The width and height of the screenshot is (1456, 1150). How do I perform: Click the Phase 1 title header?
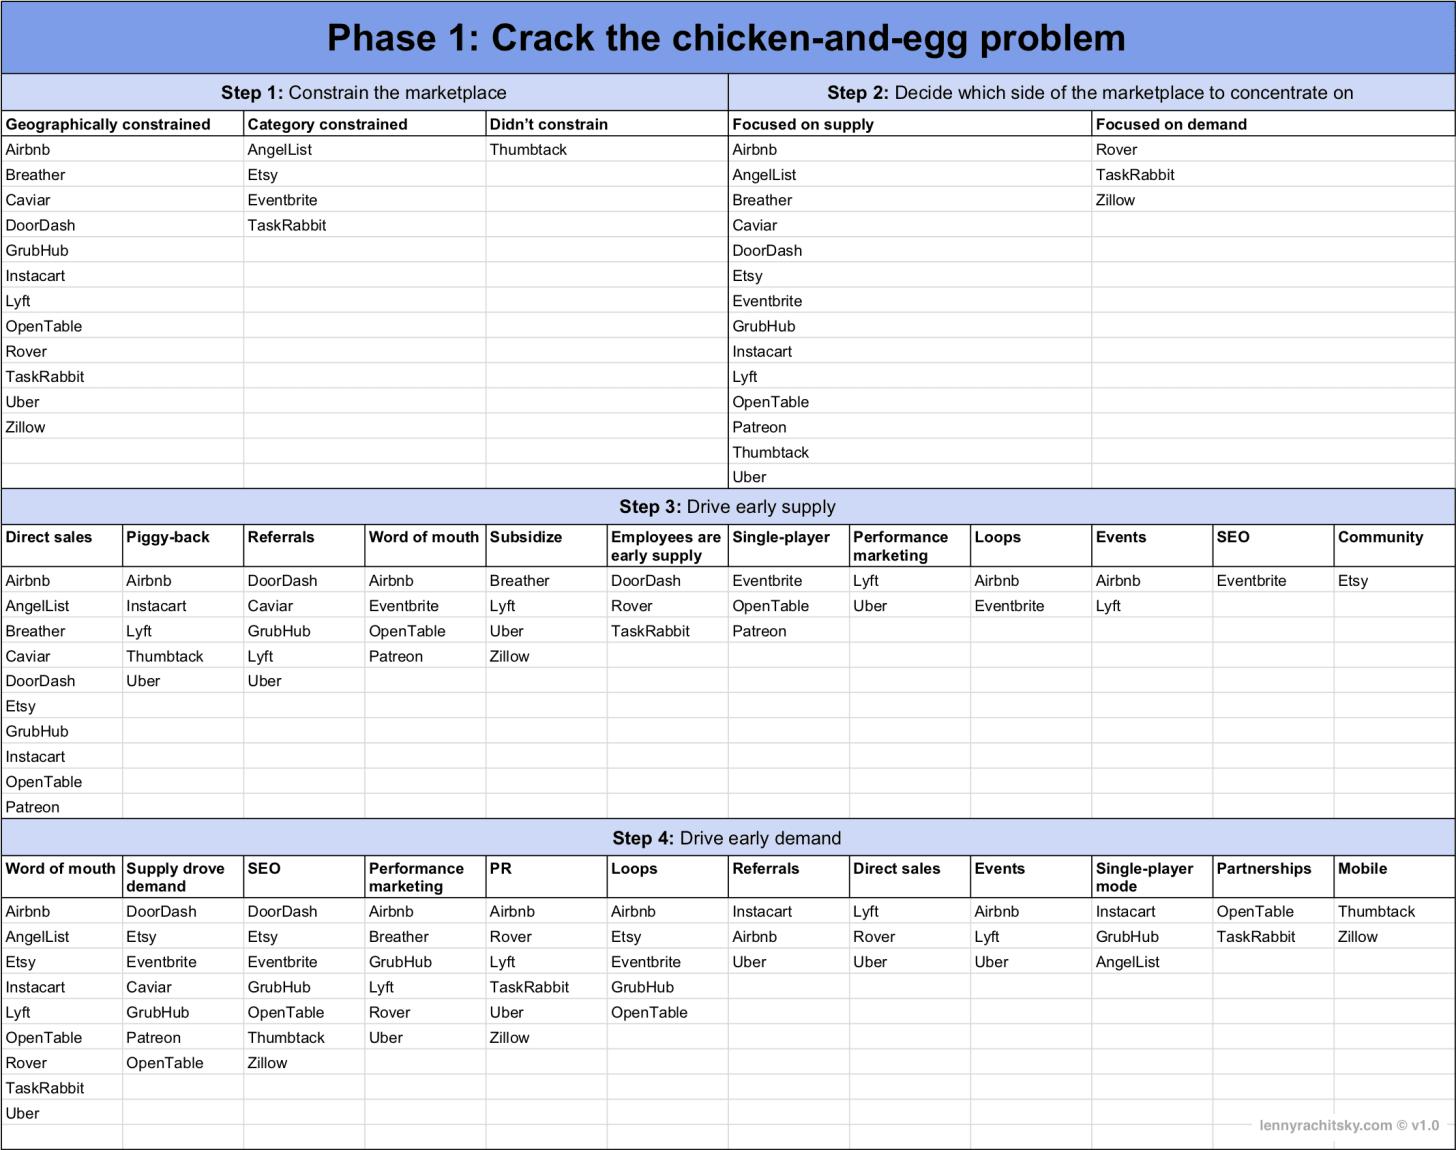click(727, 38)
